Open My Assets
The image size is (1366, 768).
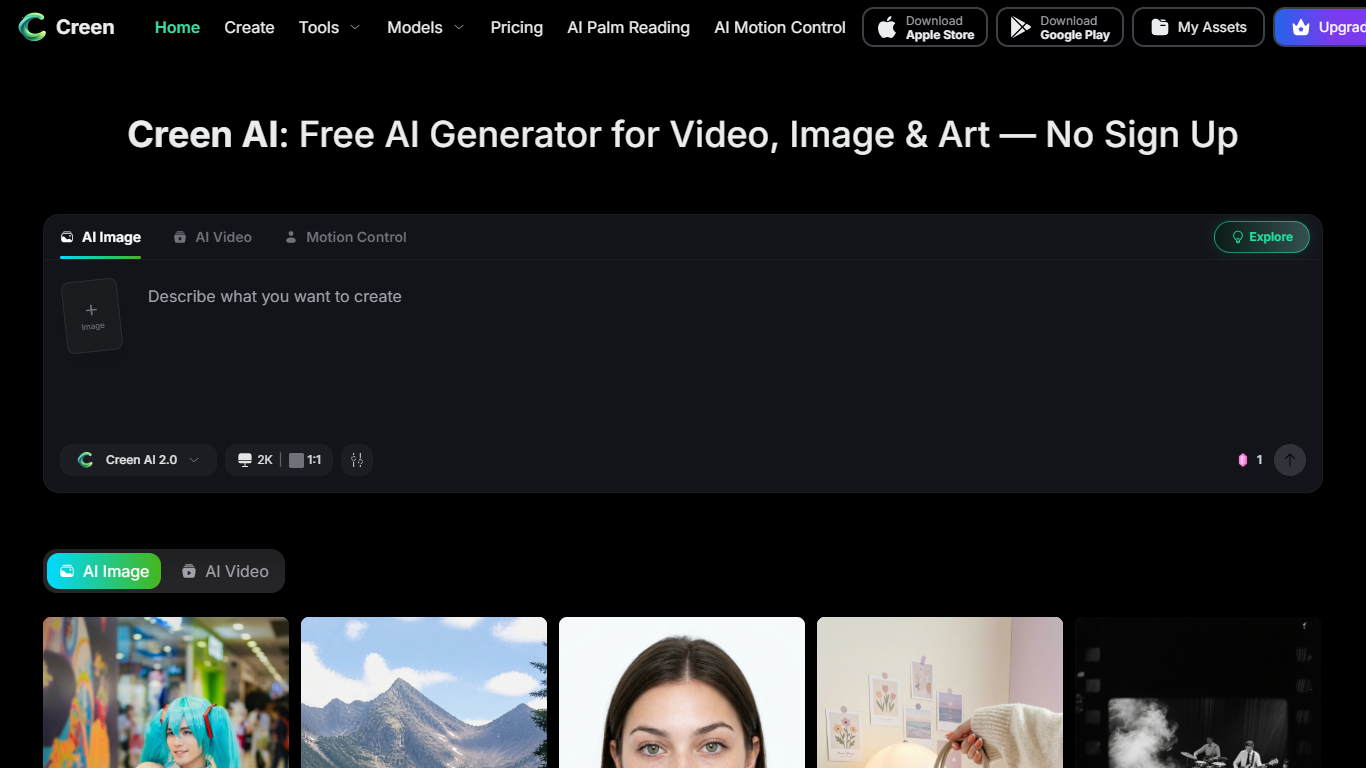pyautogui.click(x=1198, y=27)
